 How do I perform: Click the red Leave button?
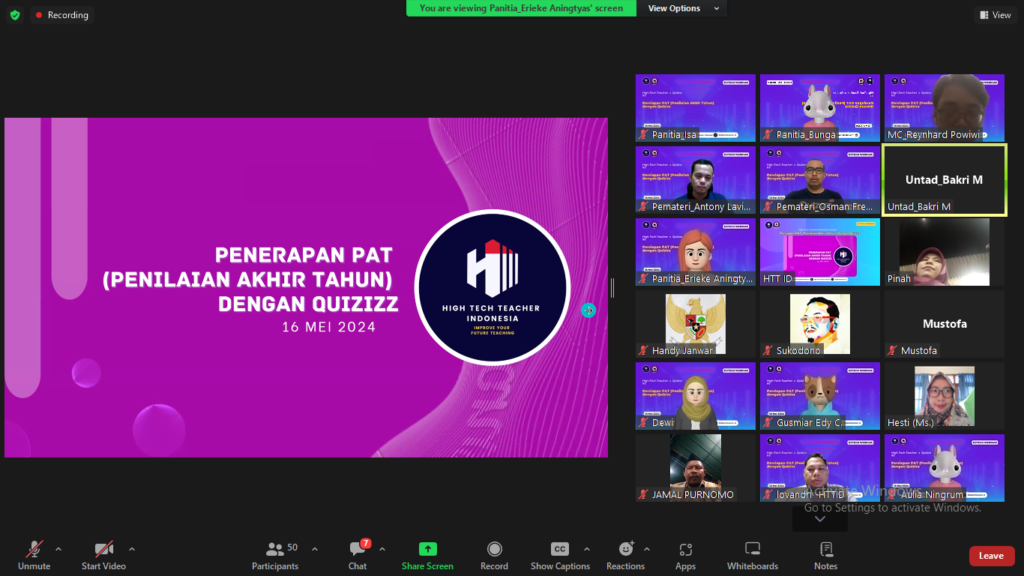(991, 556)
